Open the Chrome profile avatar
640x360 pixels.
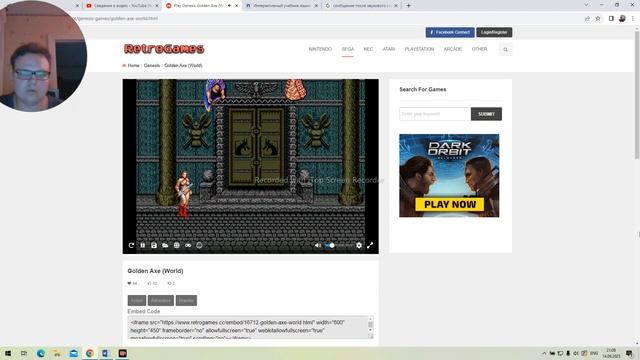(622, 18)
